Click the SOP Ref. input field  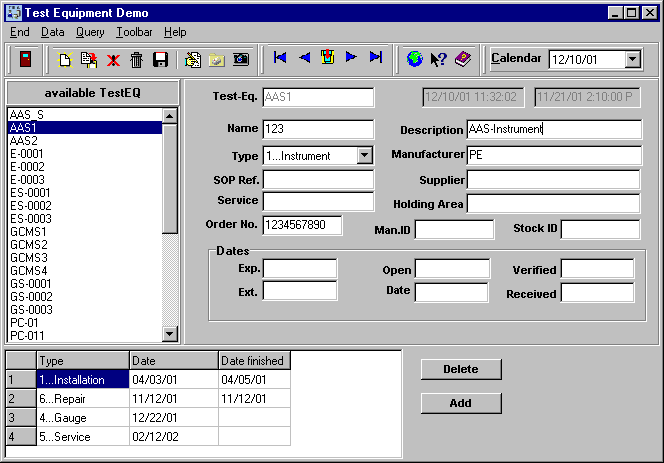coord(318,180)
